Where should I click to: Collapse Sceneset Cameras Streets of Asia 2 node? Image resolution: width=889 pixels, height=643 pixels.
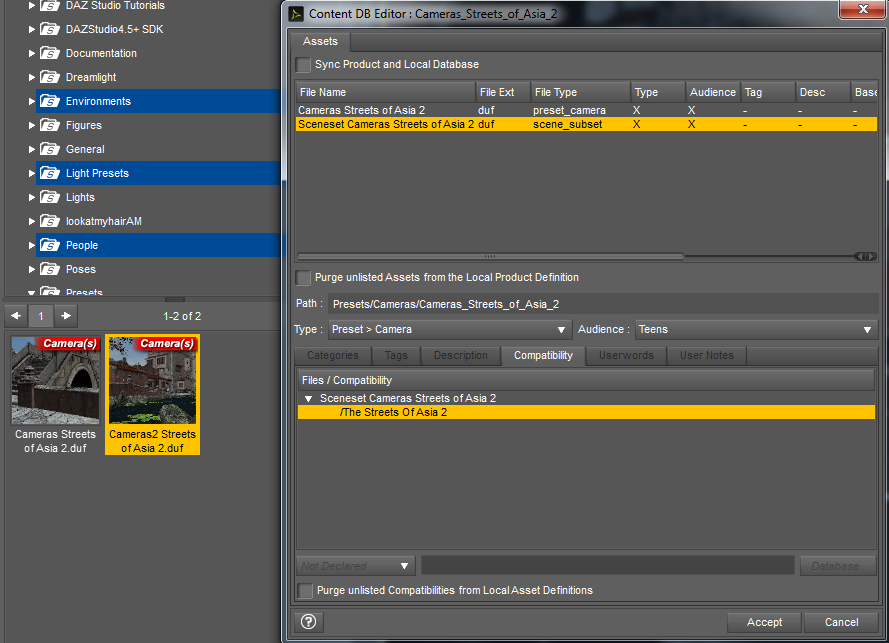(308, 399)
